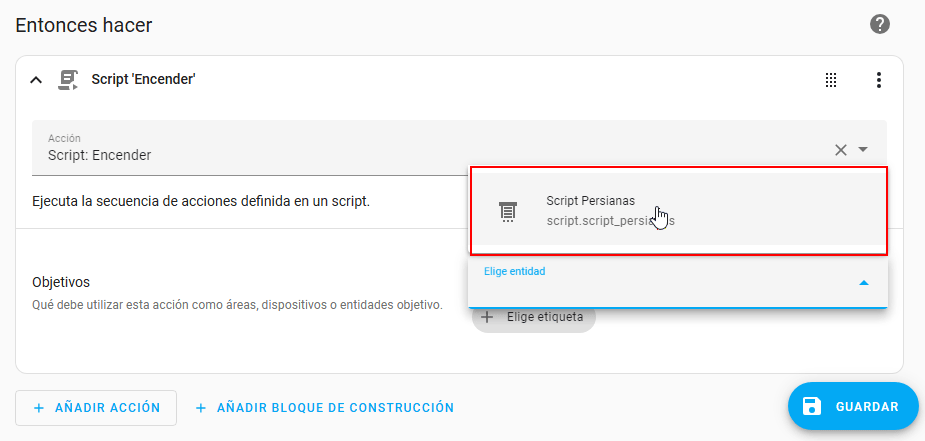Viewport: 925px width, 441px height.
Task: Click the plus icon on Elige etiqueta
Action: pyautogui.click(x=488, y=317)
